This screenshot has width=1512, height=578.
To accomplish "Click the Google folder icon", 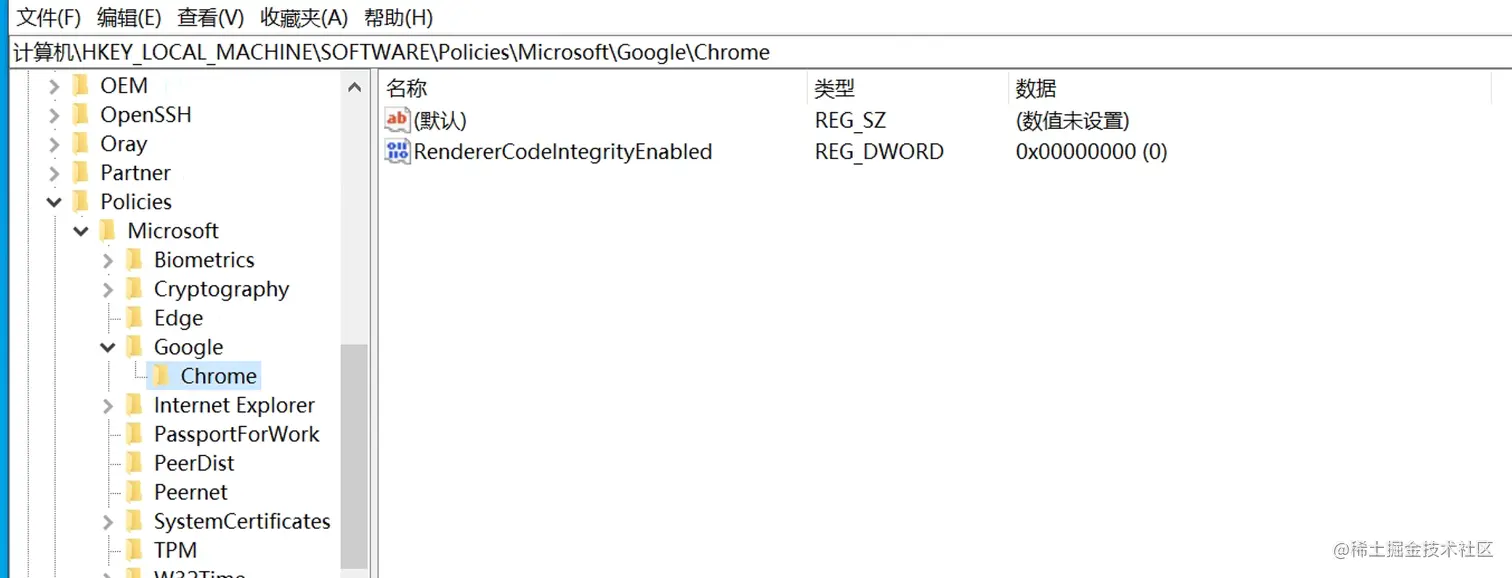I will point(134,347).
